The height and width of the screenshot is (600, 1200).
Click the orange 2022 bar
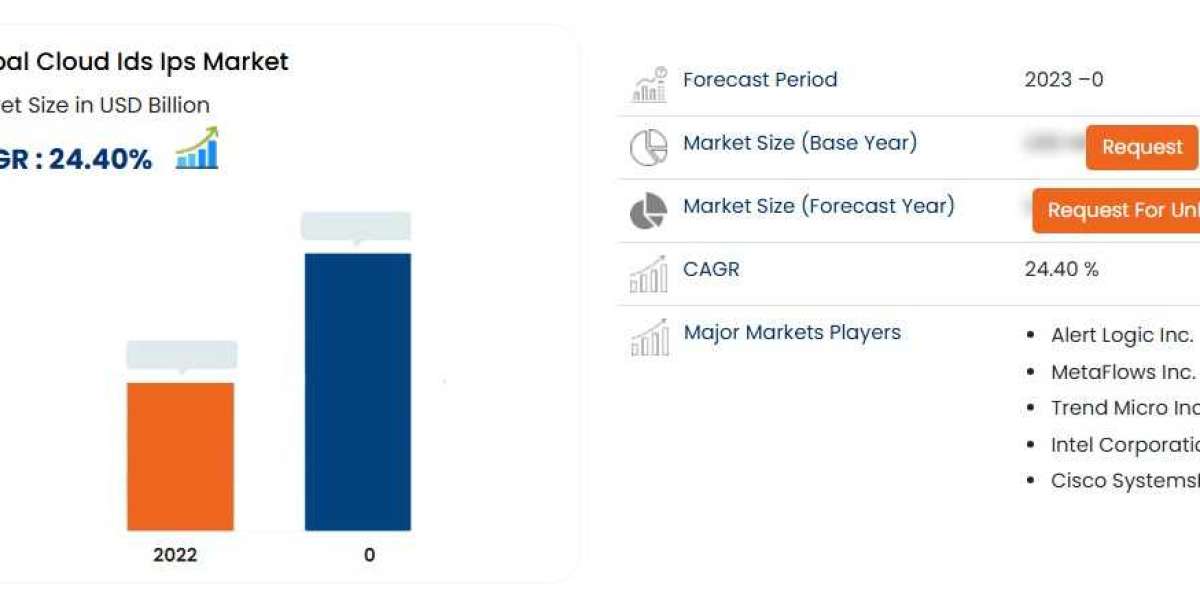[x=180, y=456]
